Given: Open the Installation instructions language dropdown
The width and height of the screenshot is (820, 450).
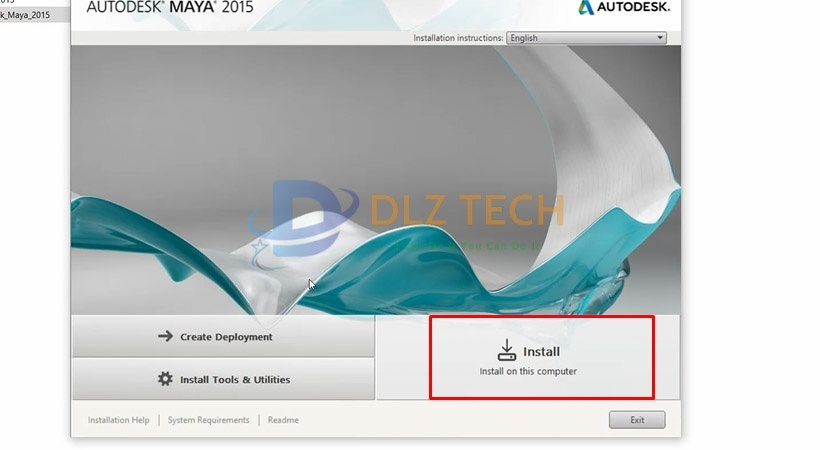Looking at the screenshot, I should [586, 38].
